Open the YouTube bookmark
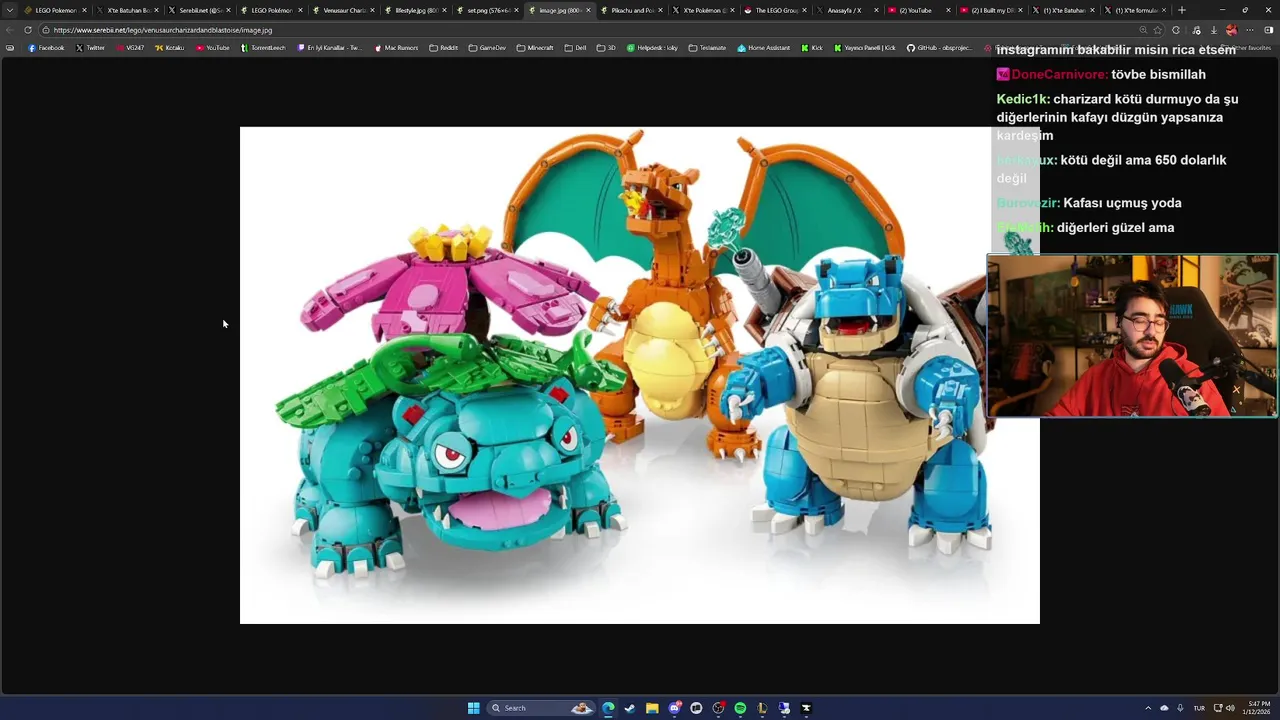The height and width of the screenshot is (720, 1280). tap(212, 48)
